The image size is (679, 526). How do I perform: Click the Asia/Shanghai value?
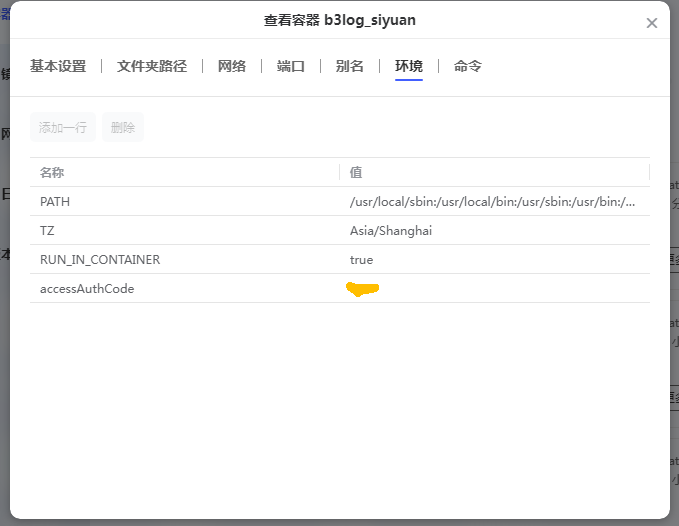click(x=391, y=231)
